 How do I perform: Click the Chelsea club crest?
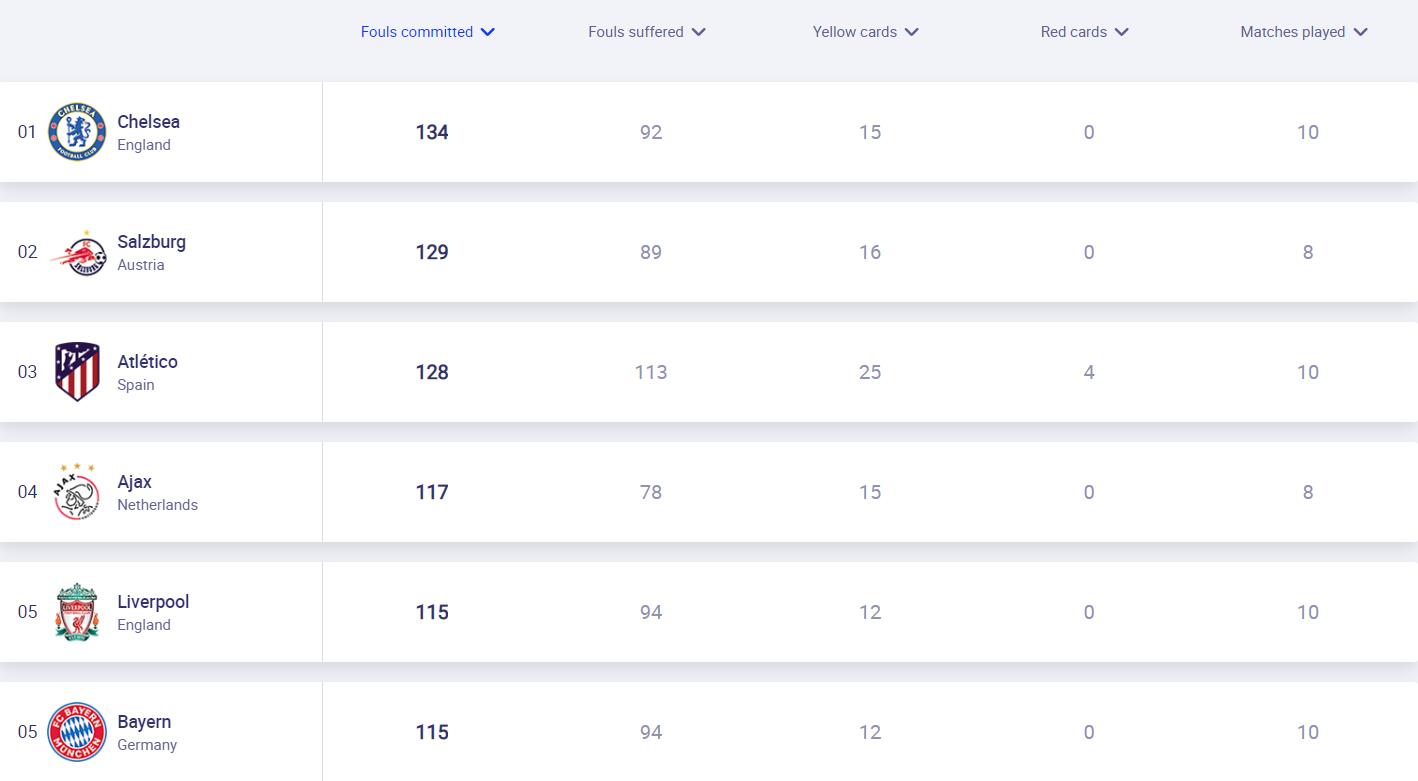coord(77,132)
